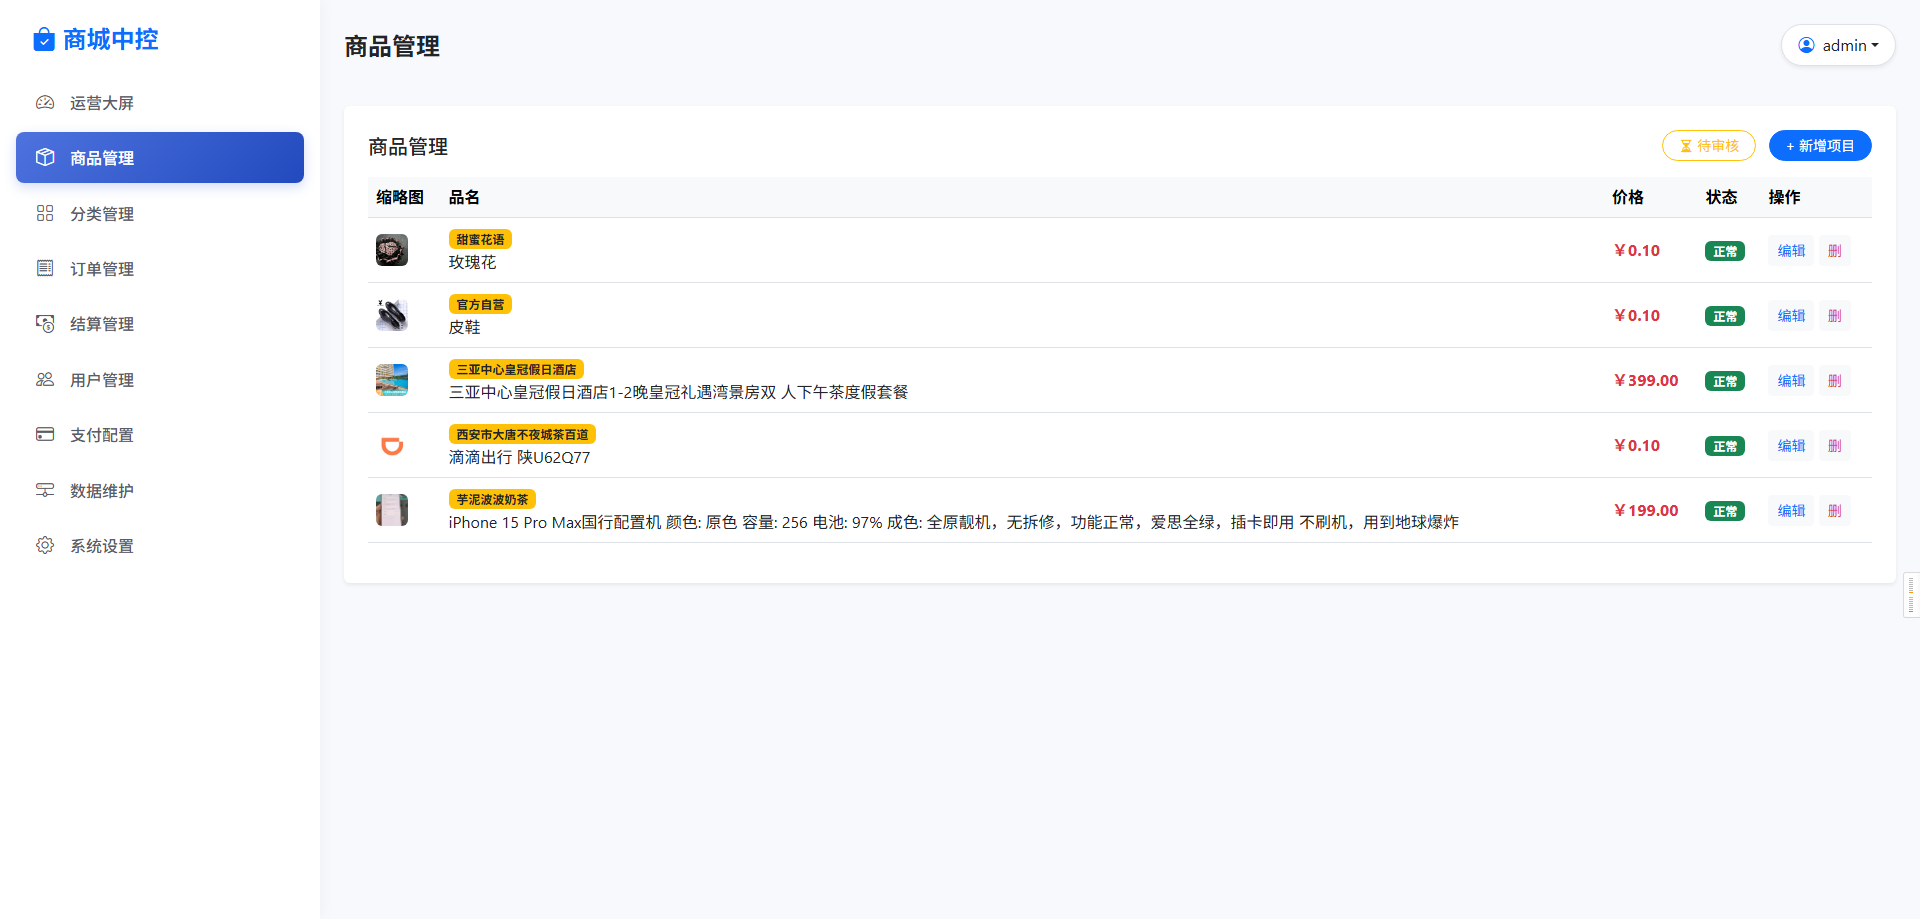Click the 芋泥波波奶茶 tag
Image resolution: width=1920 pixels, height=919 pixels.
pos(492,499)
